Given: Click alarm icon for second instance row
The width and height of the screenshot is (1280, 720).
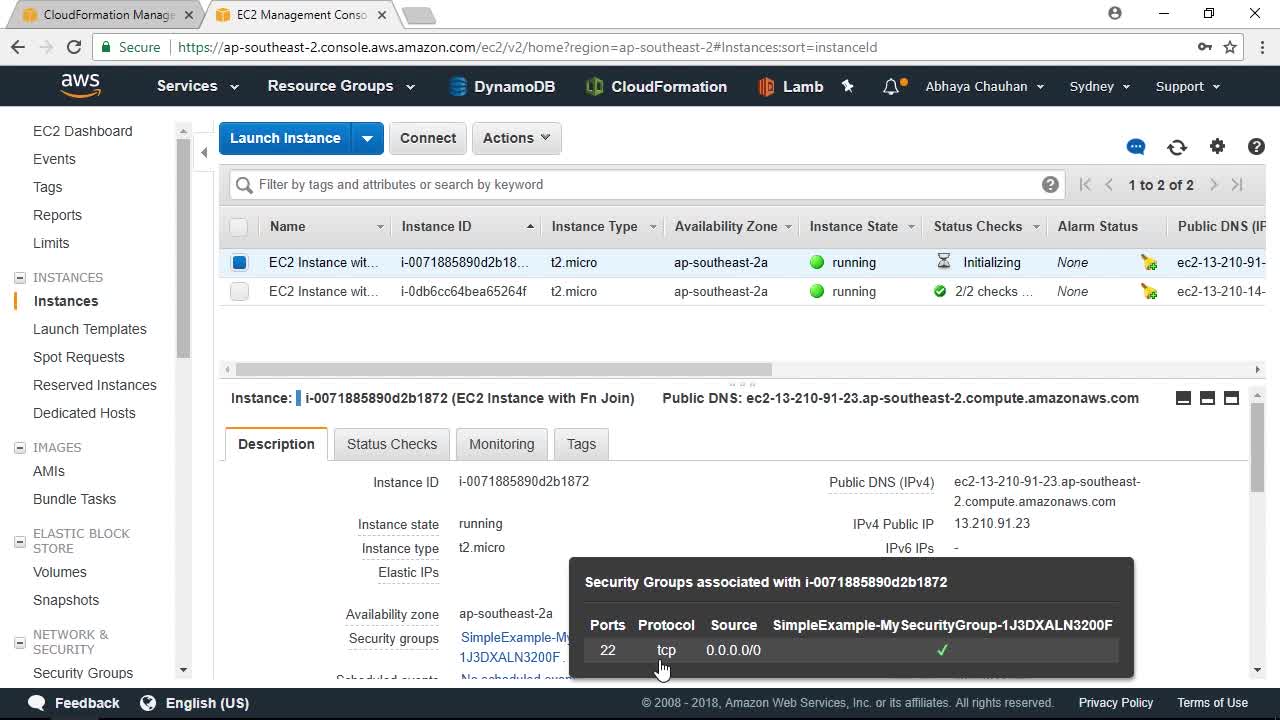Looking at the screenshot, I should click(x=1149, y=292).
